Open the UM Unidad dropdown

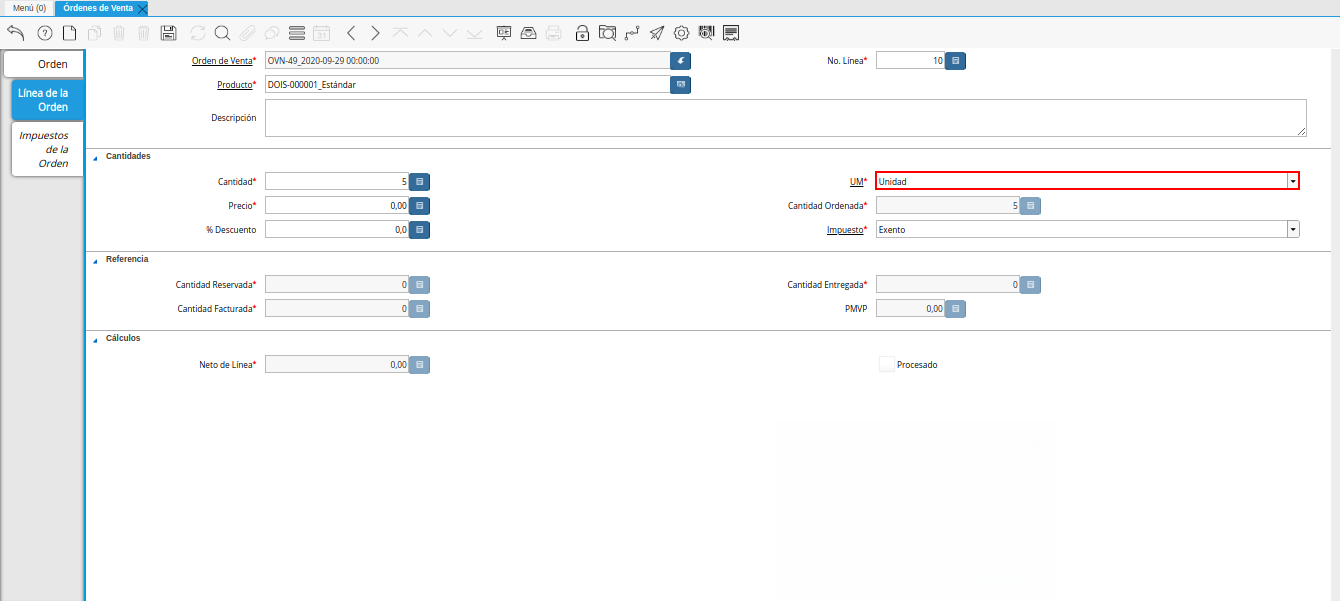click(1293, 181)
